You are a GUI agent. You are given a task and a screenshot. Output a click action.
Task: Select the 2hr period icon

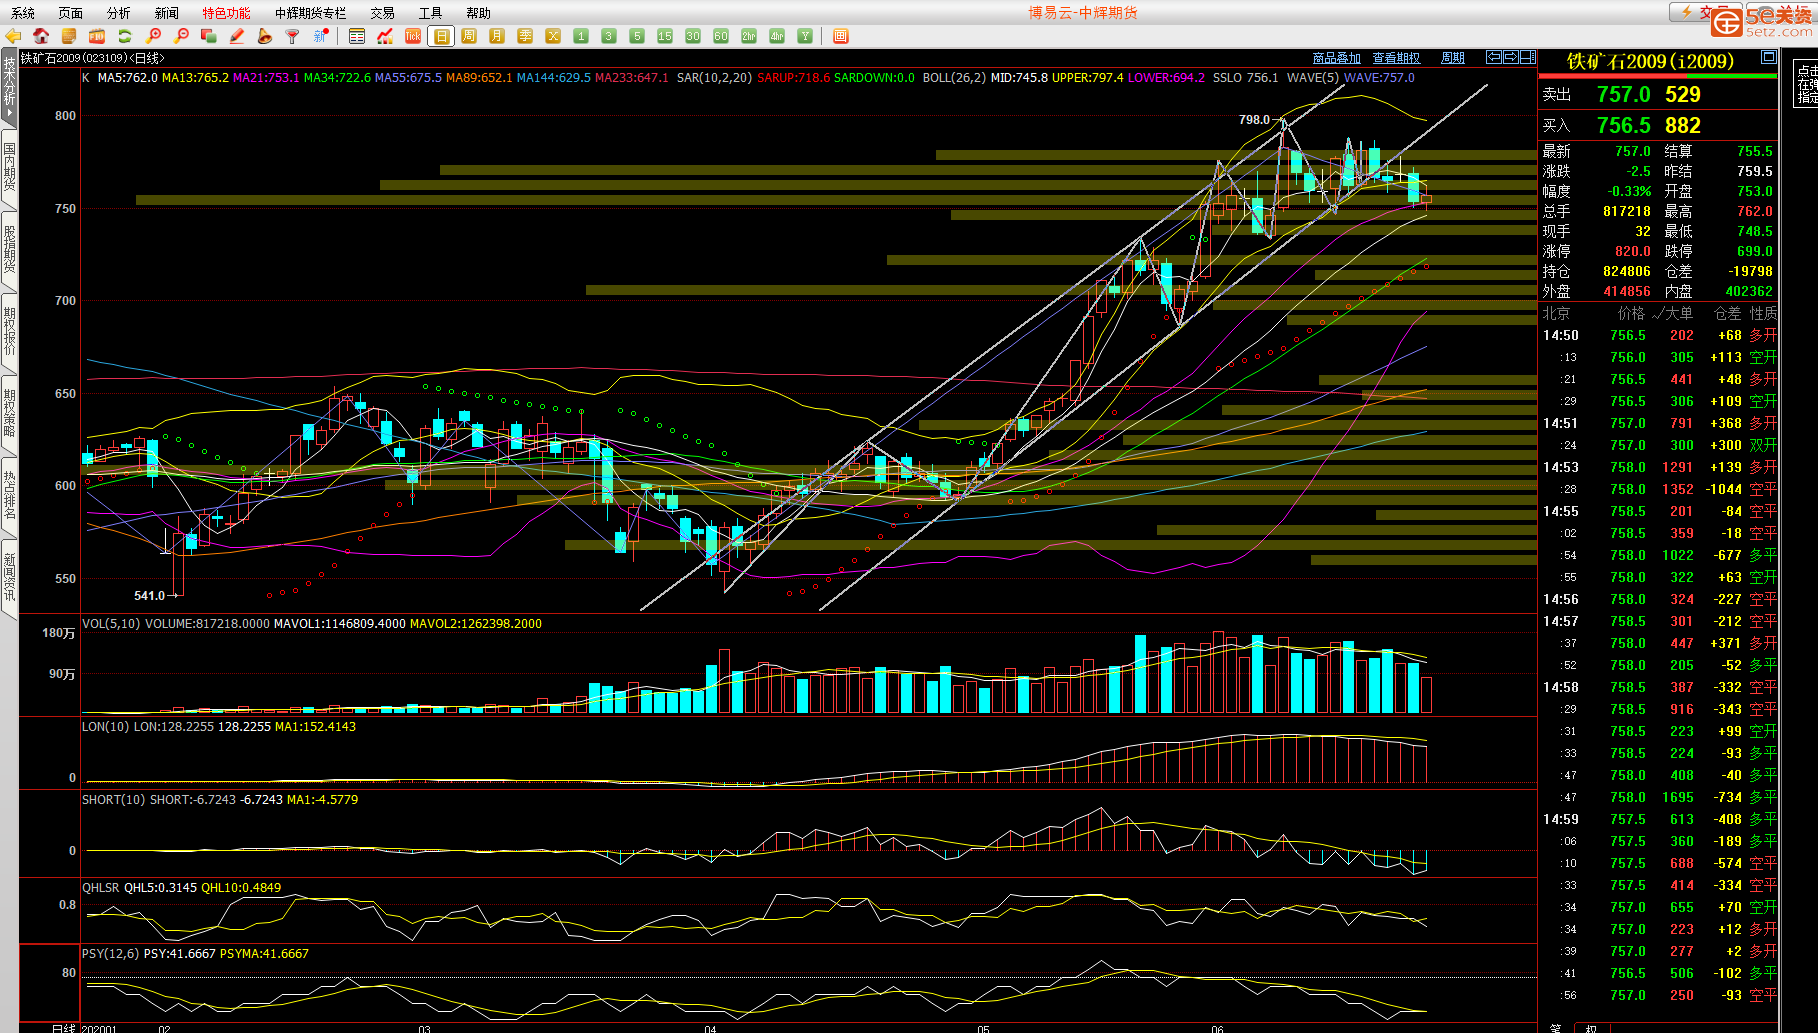point(749,36)
